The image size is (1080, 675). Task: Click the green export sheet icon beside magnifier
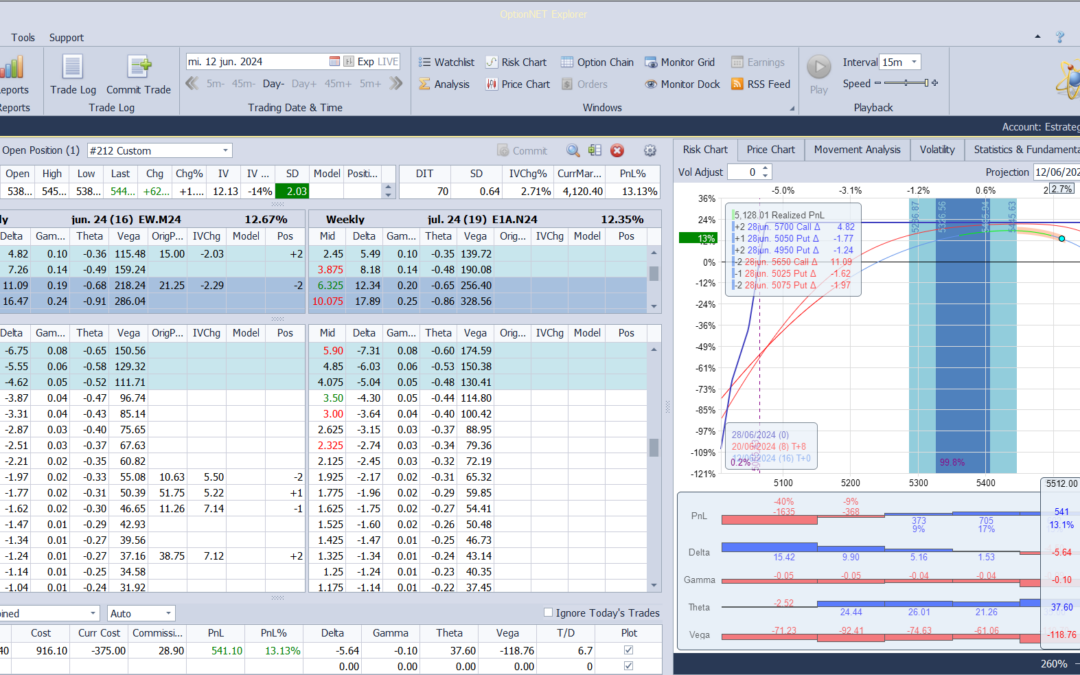coord(594,150)
